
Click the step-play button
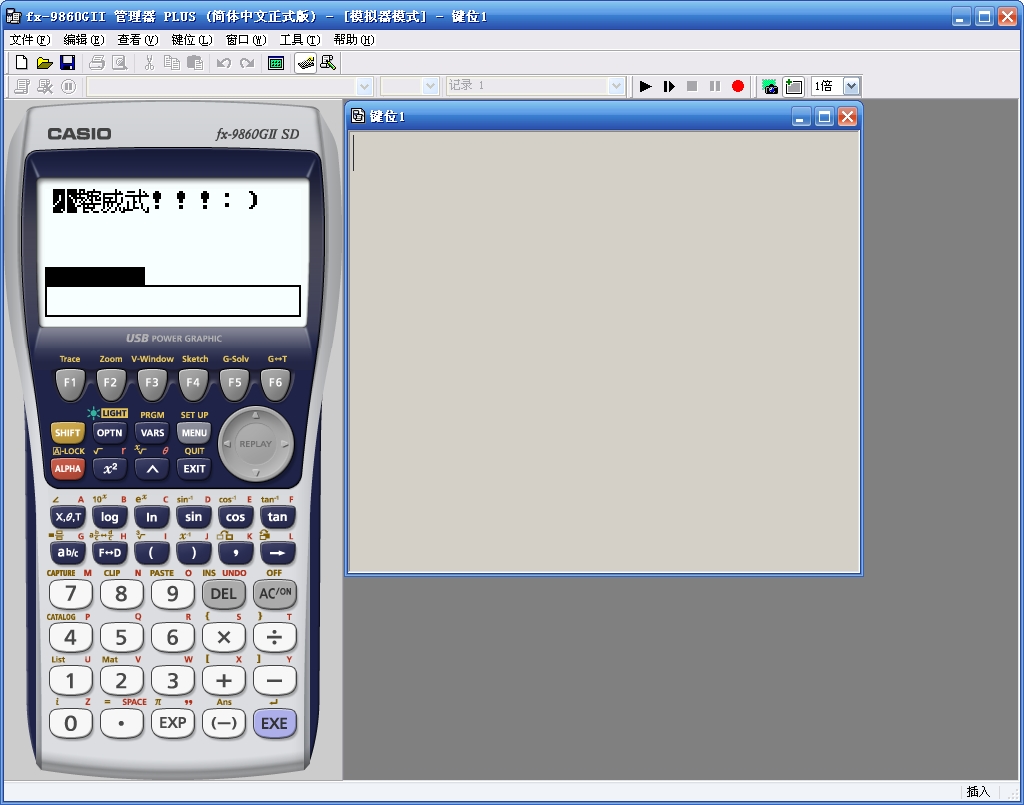pyautogui.click(x=669, y=86)
